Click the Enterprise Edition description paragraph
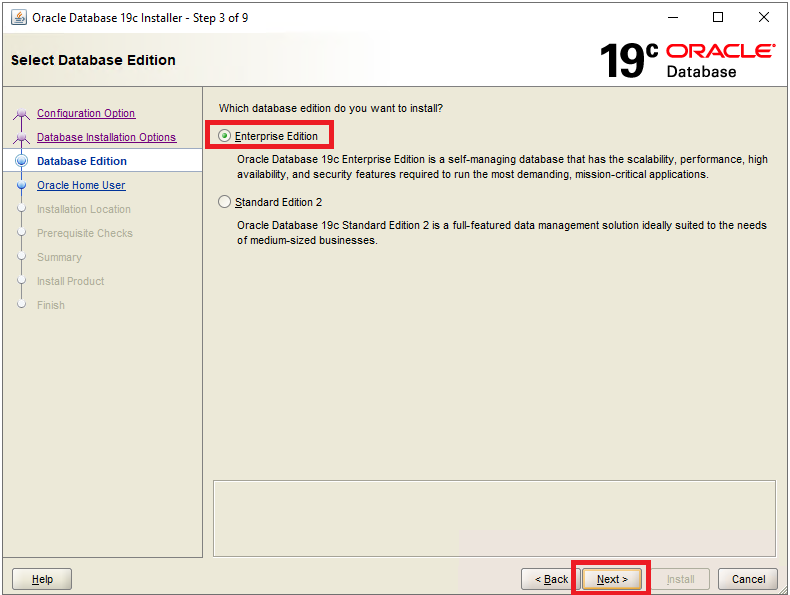Viewport: 790px width, 595px height. click(502, 167)
